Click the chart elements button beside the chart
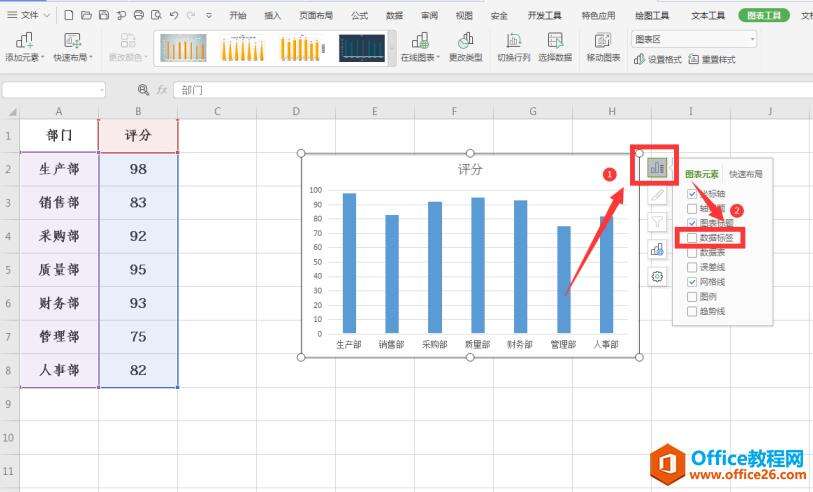This screenshot has height=492, width=813. (x=657, y=168)
